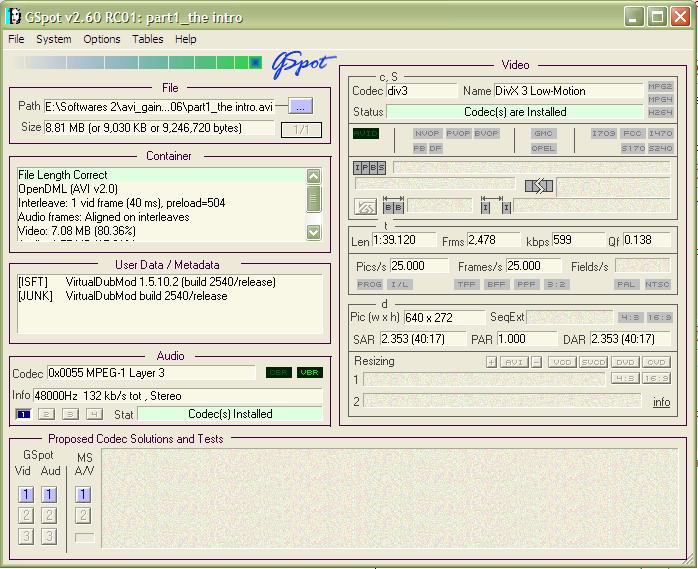This screenshot has width=698, height=569.
Task: Click the analysis progress bar
Action: (138, 63)
